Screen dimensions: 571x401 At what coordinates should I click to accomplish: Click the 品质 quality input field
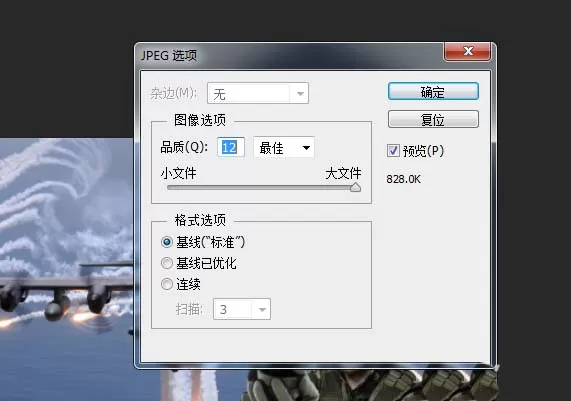point(231,148)
